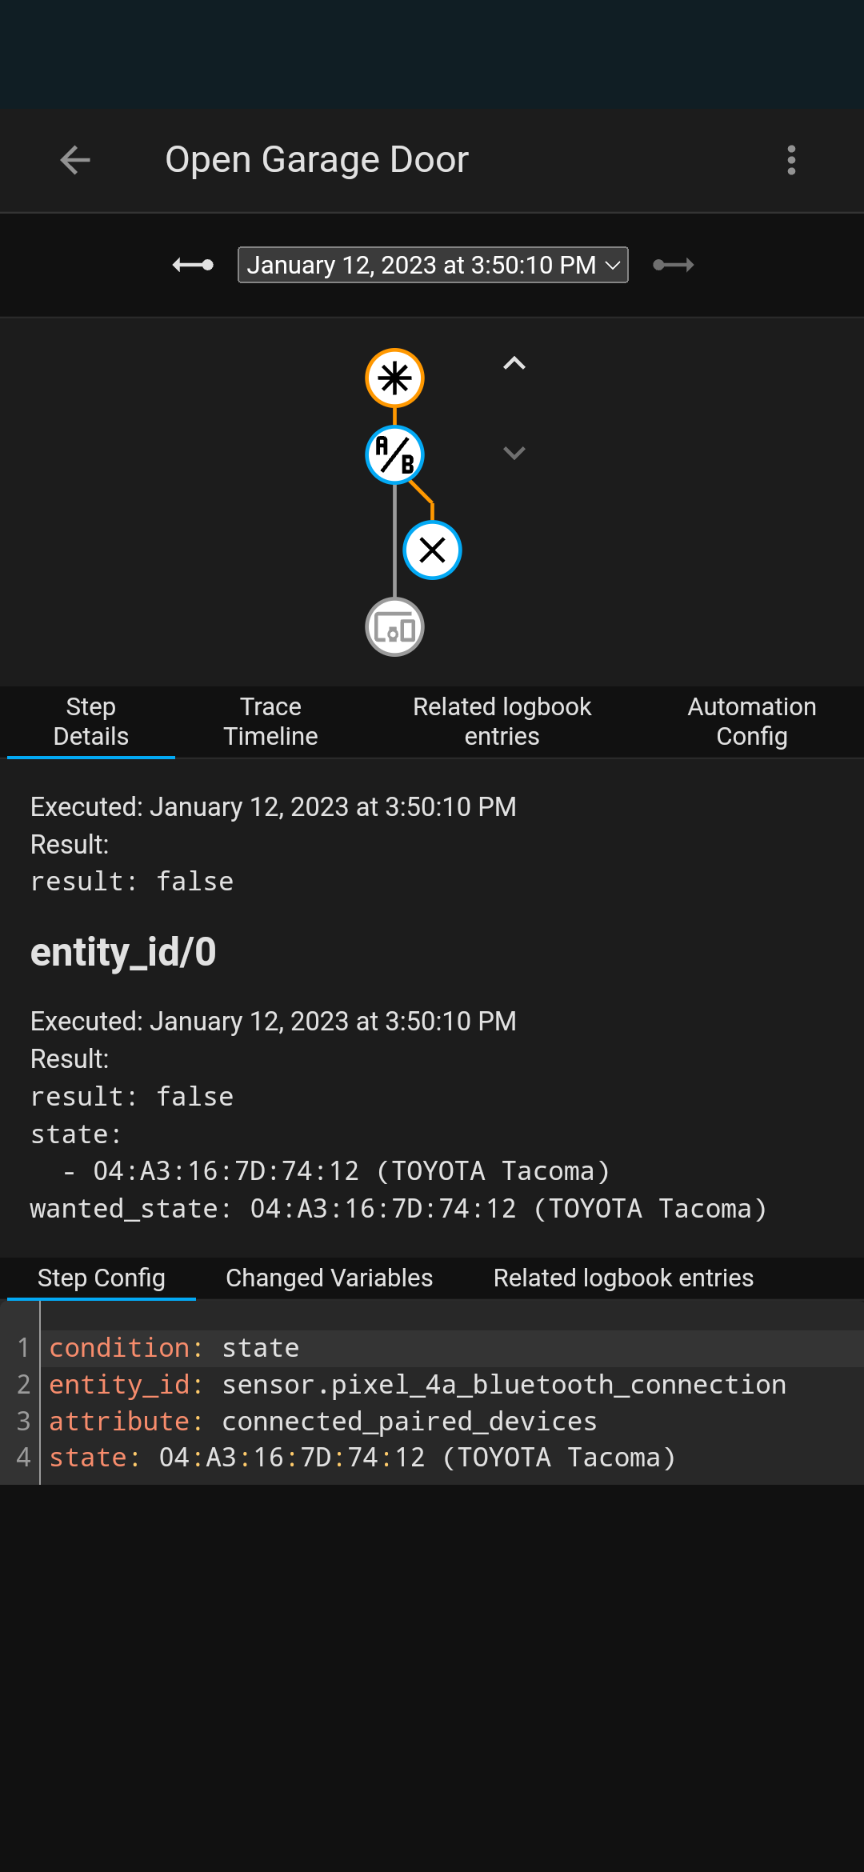Switch to the Automation Config tab

[751, 721]
